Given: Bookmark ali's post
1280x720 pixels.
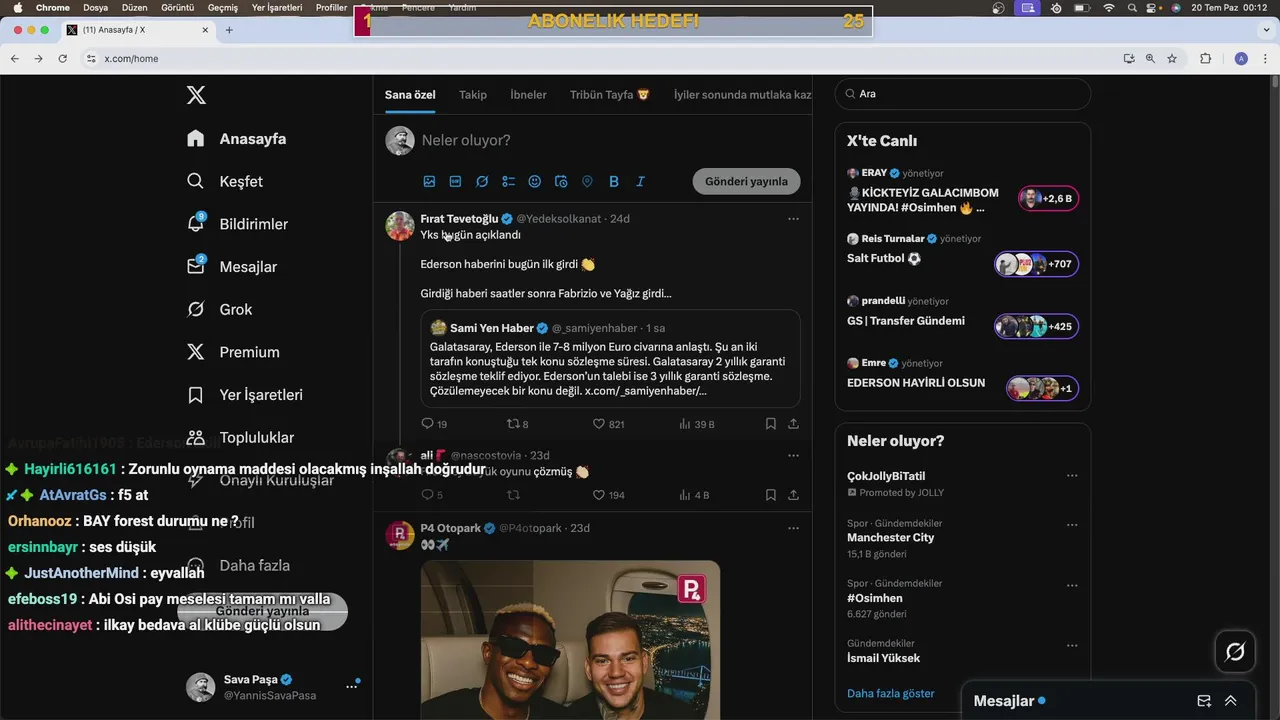Looking at the screenshot, I should point(771,495).
